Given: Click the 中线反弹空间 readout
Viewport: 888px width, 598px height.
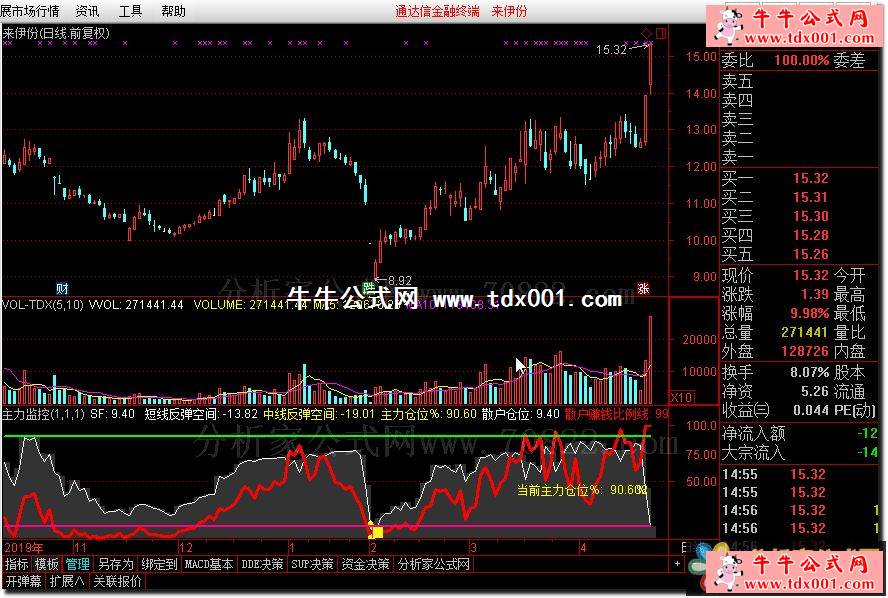Looking at the screenshot, I should [319, 414].
